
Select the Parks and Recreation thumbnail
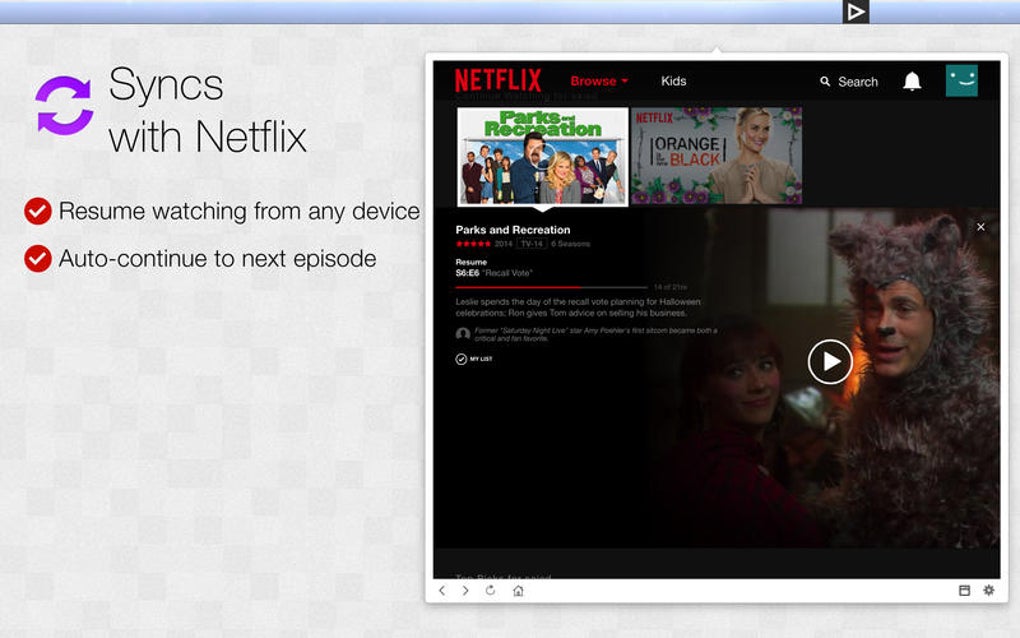[543, 157]
